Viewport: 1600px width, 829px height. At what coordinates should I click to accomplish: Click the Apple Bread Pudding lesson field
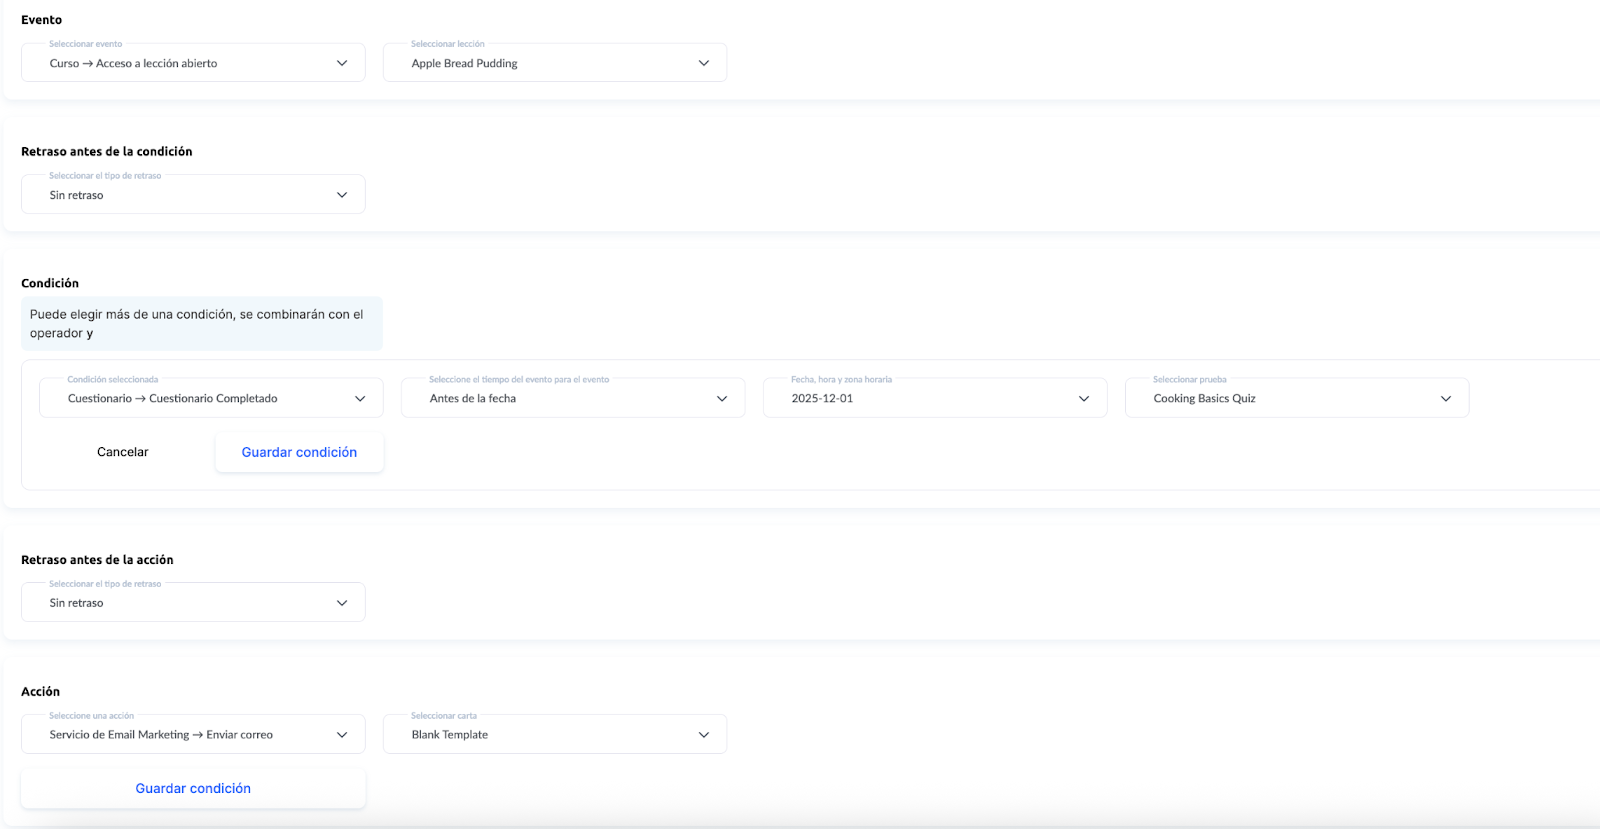(540, 63)
